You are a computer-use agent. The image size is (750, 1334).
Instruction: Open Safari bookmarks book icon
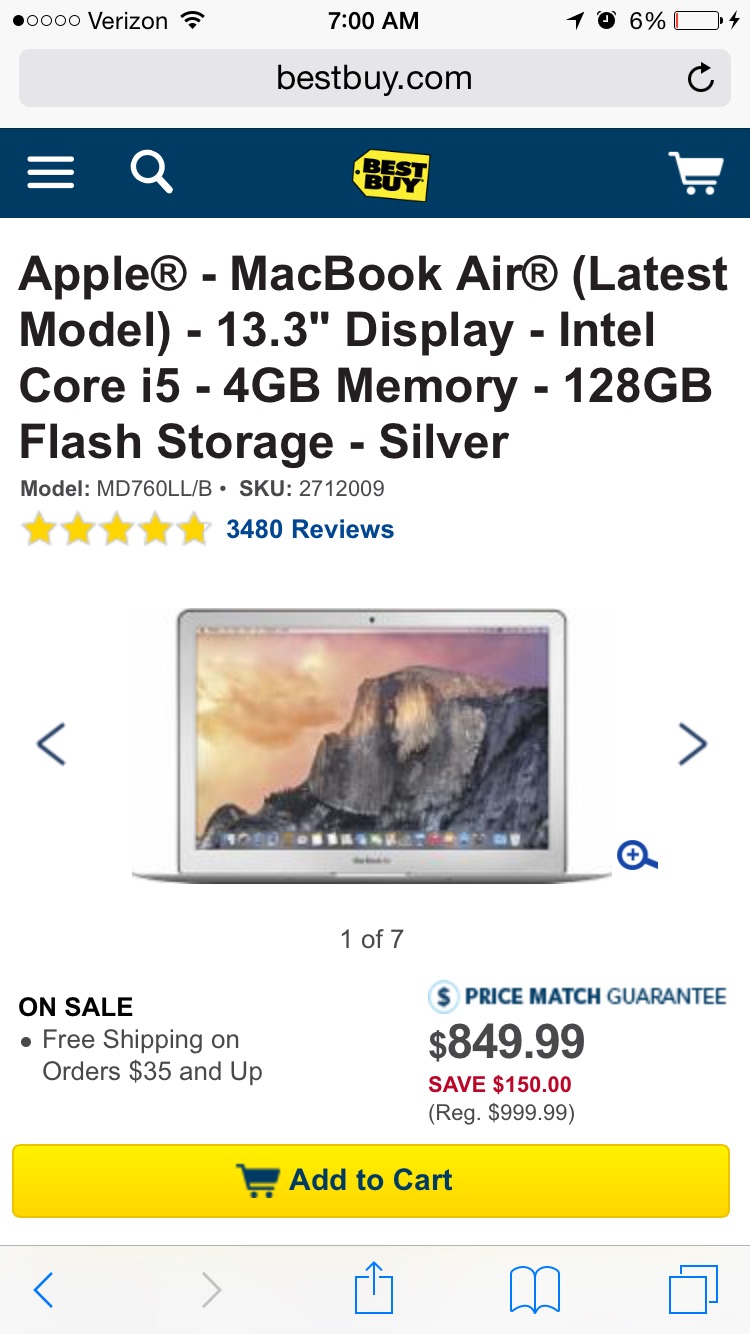click(x=535, y=1290)
